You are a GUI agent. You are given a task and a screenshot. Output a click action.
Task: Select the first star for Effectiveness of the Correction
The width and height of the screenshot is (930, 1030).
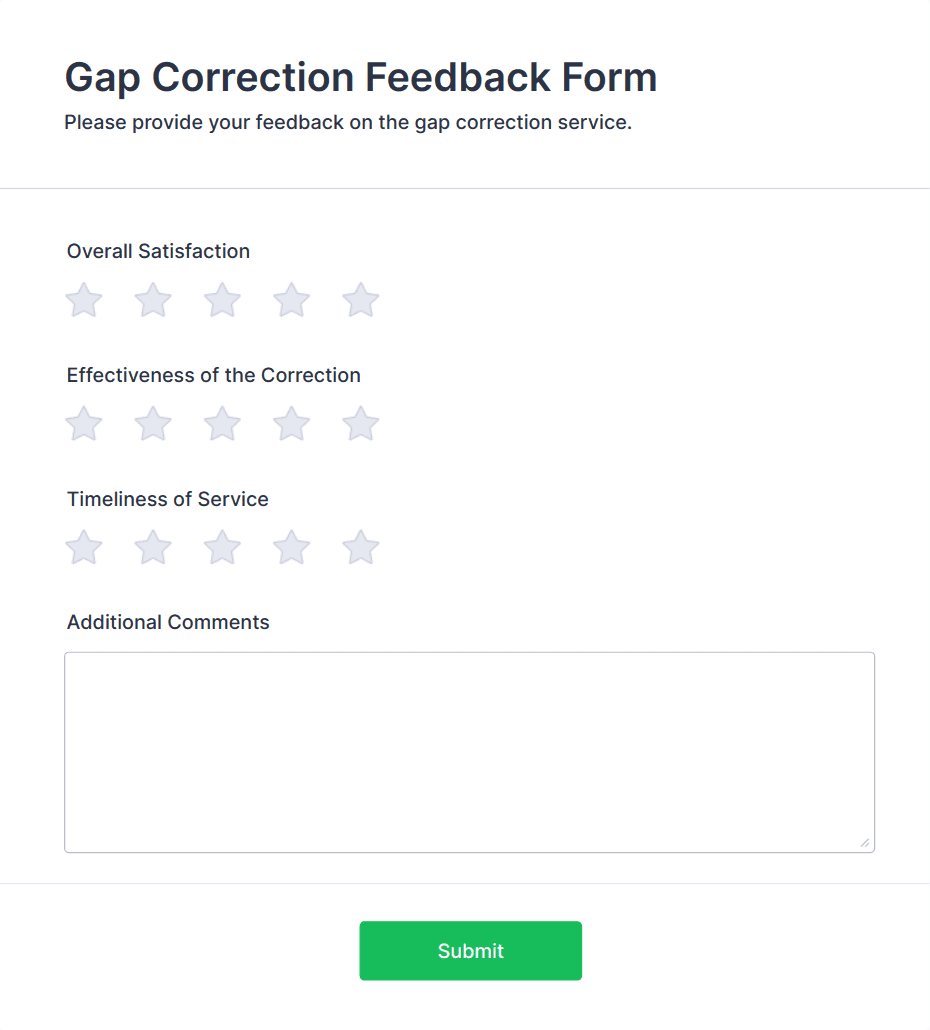point(84,423)
